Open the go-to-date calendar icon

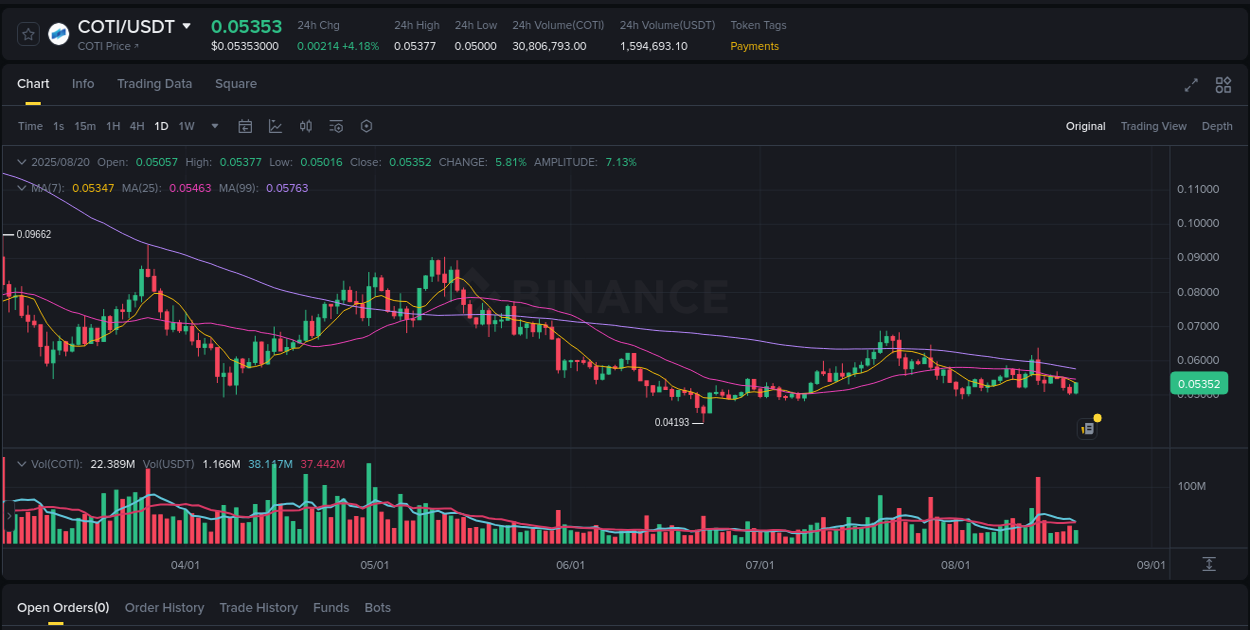click(245, 126)
